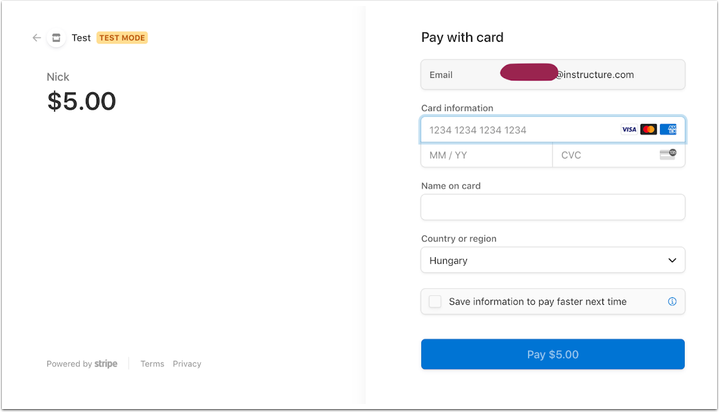Click the dropdown chevron next to Hungary

click(x=672, y=260)
